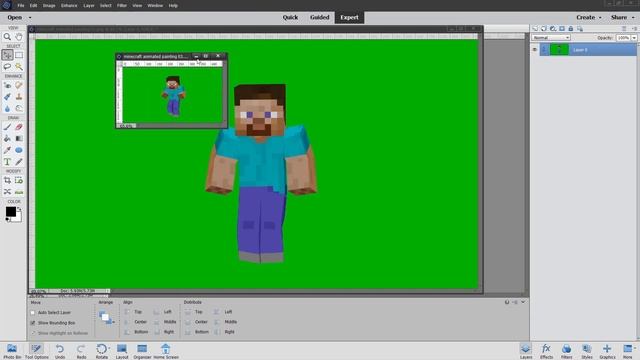This screenshot has height=360, width=640.
Task: Select the Crop tool
Action: pos(7,180)
